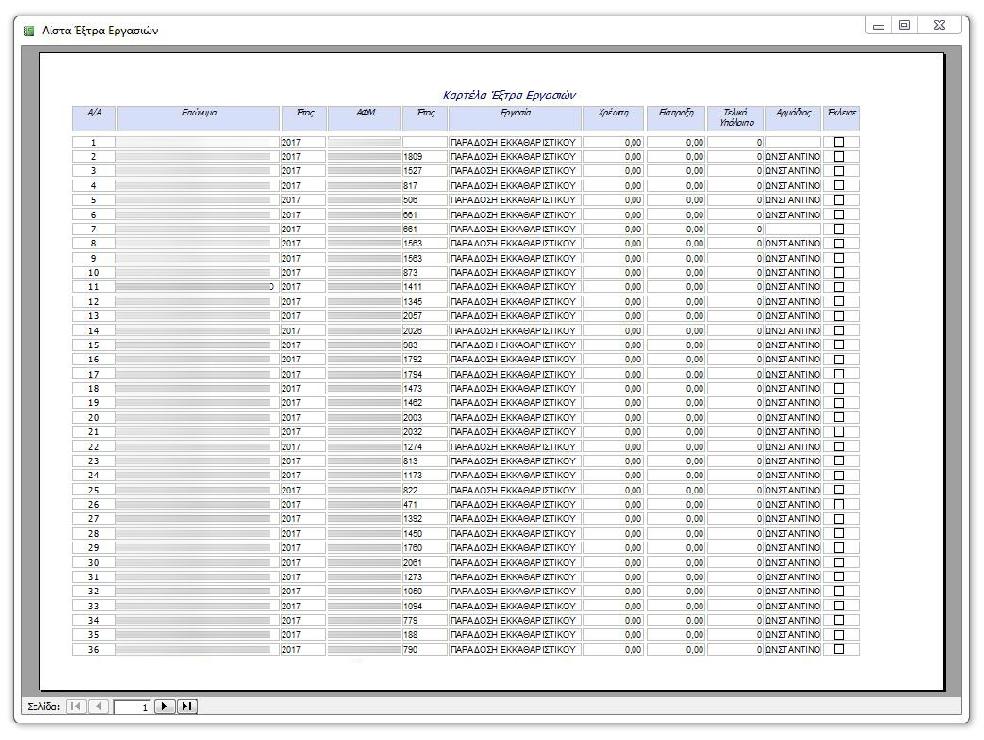984x740 pixels.
Task: Select code 873 in row 10
Action: tap(410, 272)
